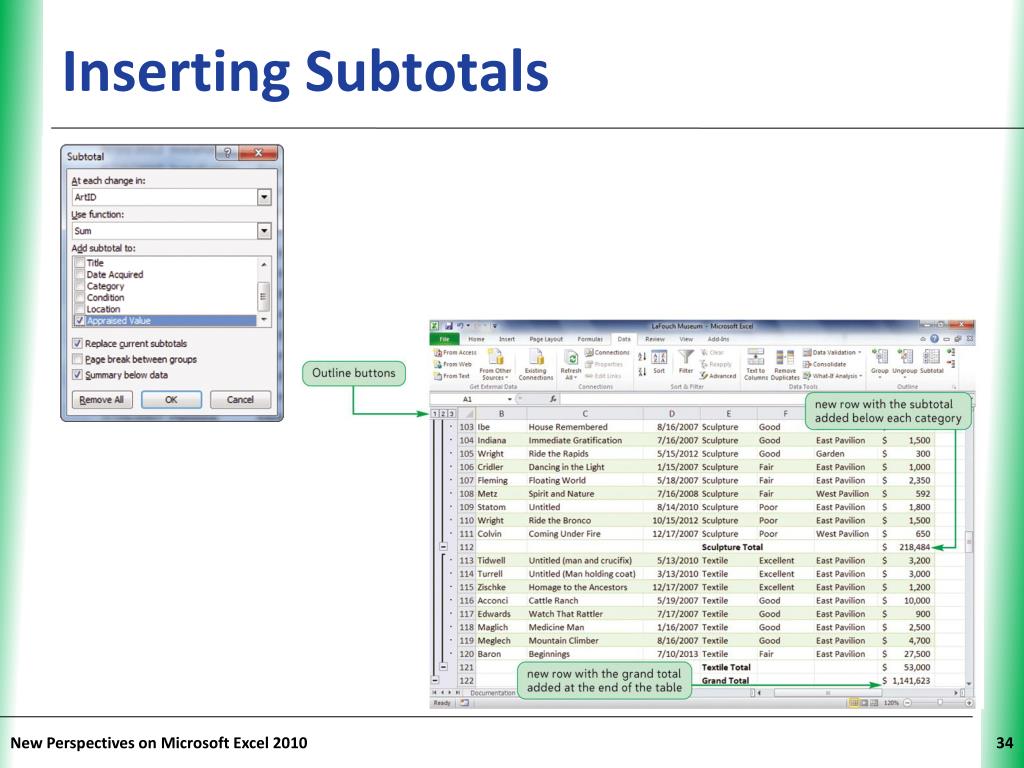Uncheck the Appraised Value checkbox

tap(80, 321)
